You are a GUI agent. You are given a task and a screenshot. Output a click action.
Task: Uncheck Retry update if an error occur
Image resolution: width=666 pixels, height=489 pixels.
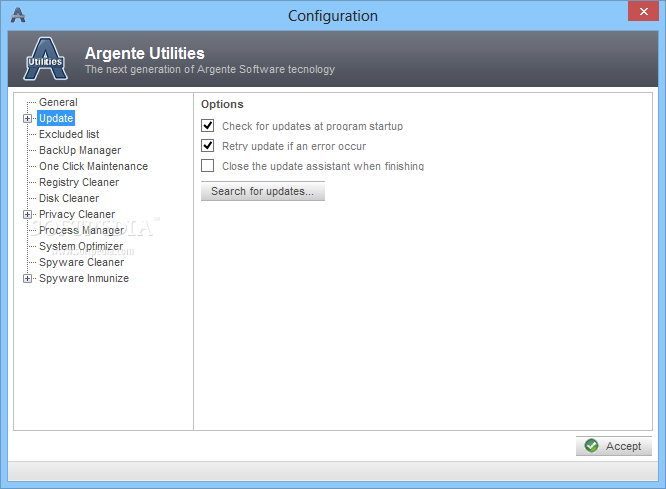pyautogui.click(x=207, y=146)
